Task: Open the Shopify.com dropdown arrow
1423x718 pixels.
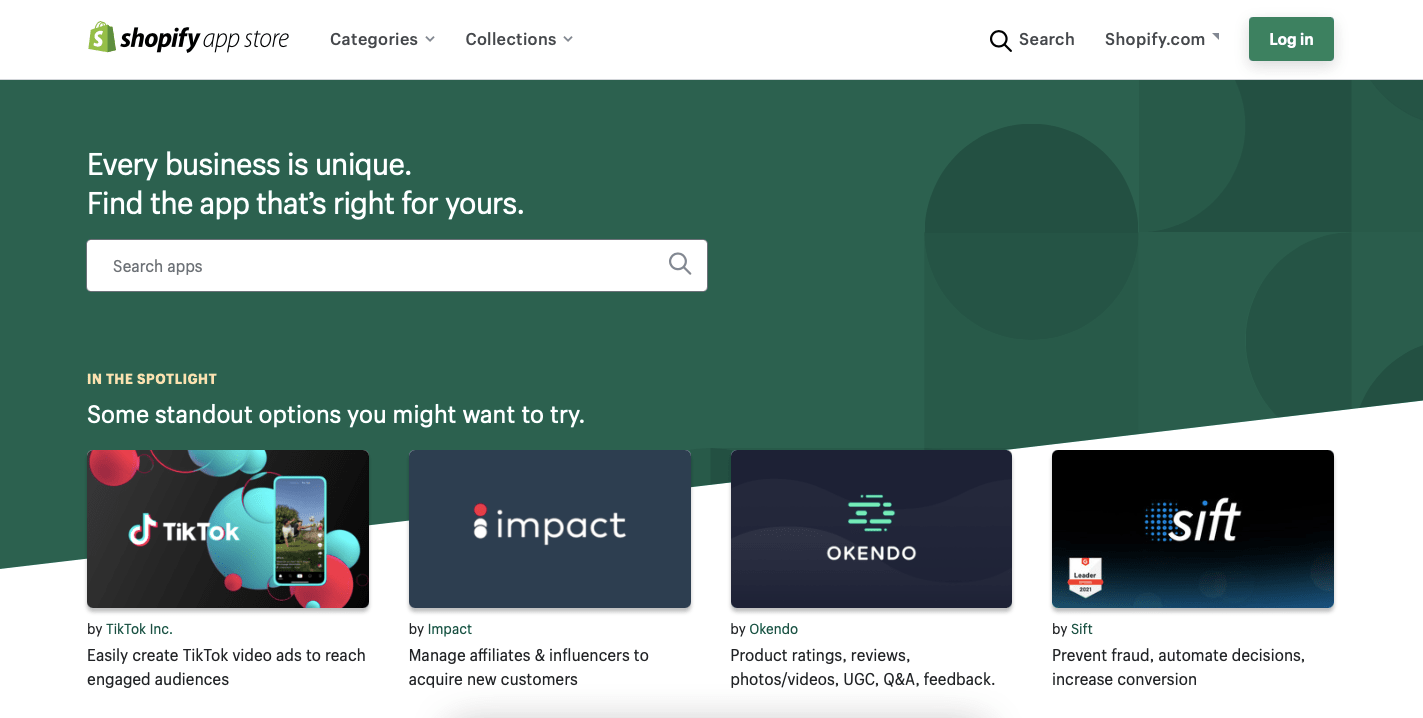Action: (x=1216, y=37)
